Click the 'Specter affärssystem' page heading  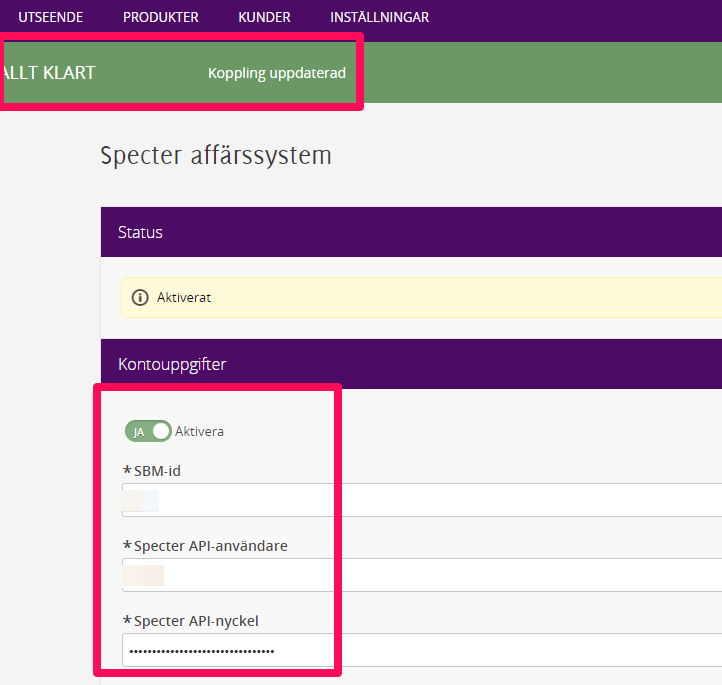216,156
